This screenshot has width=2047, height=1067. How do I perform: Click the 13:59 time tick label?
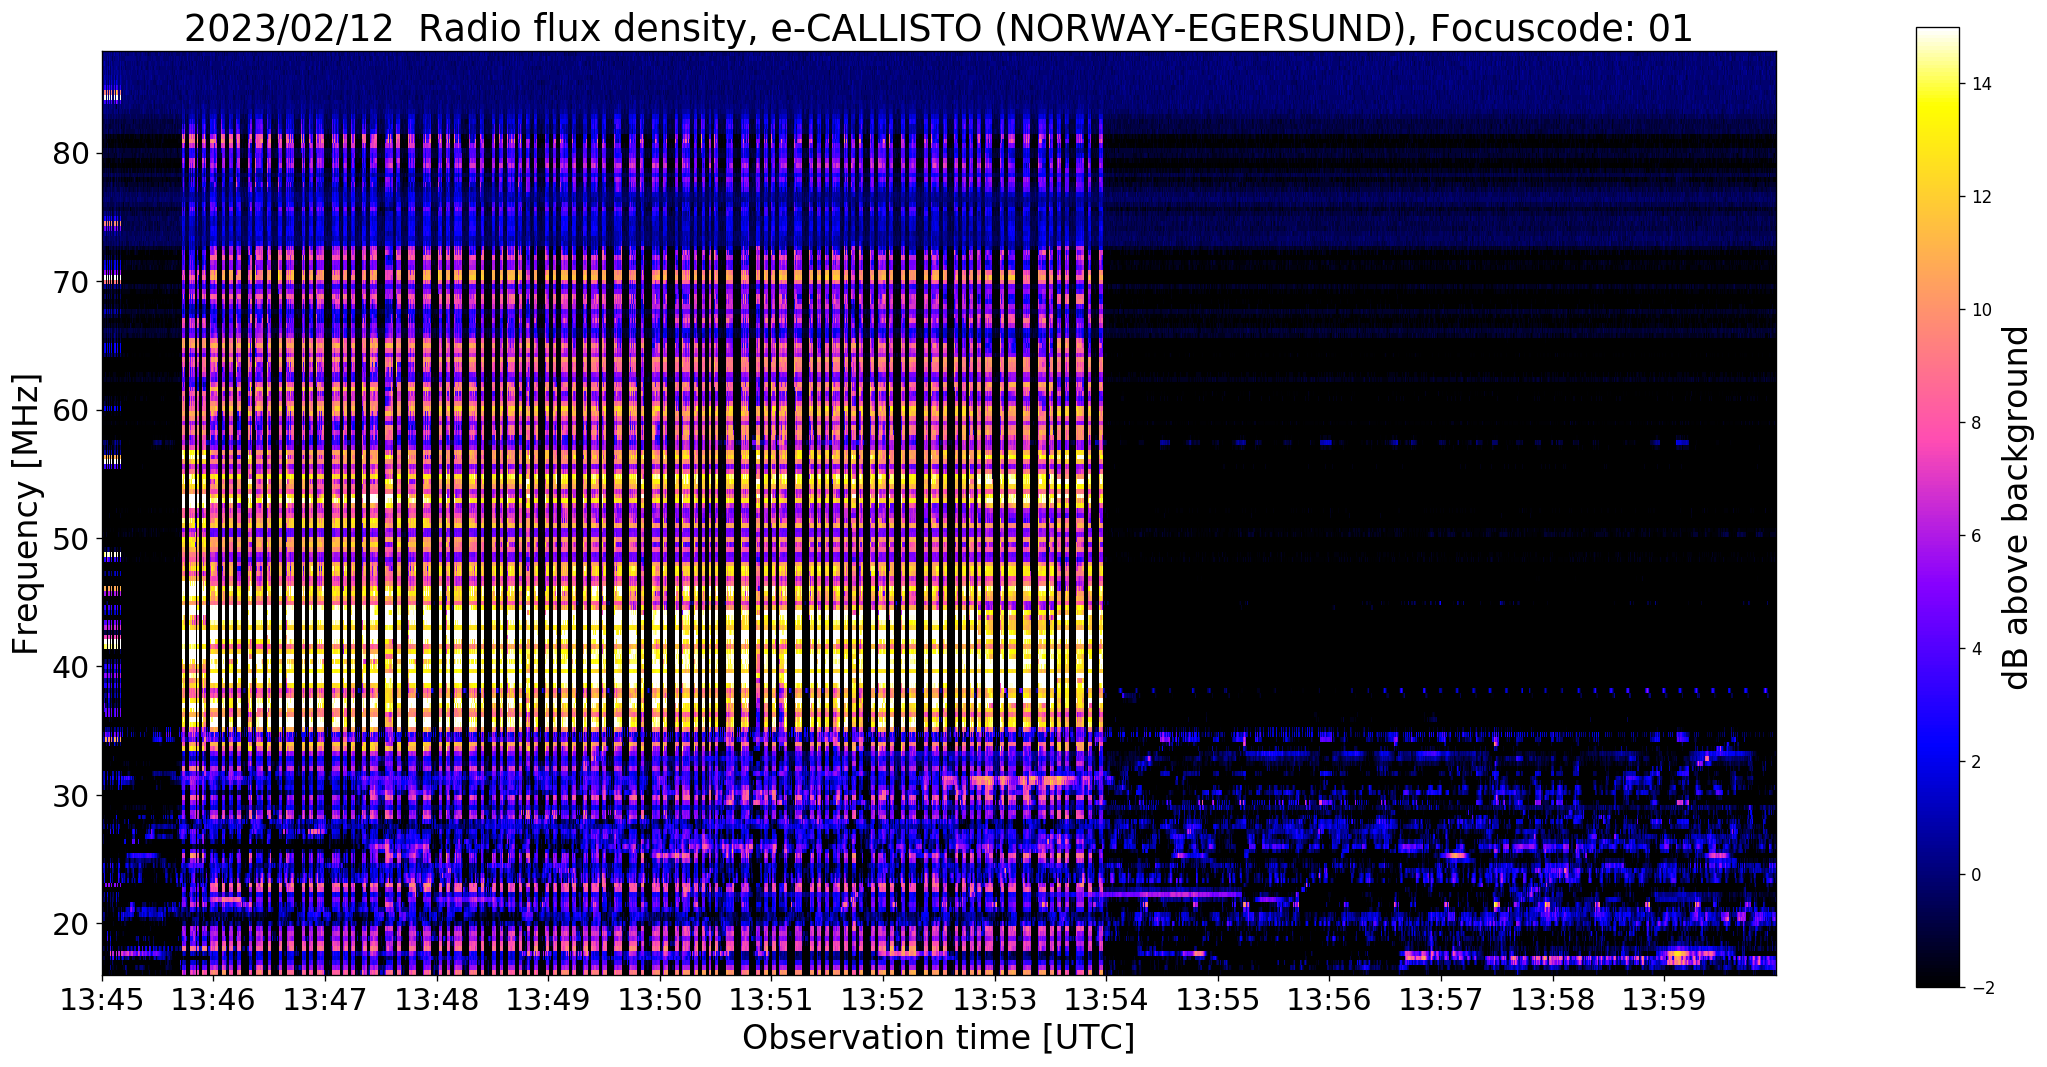tap(1664, 999)
